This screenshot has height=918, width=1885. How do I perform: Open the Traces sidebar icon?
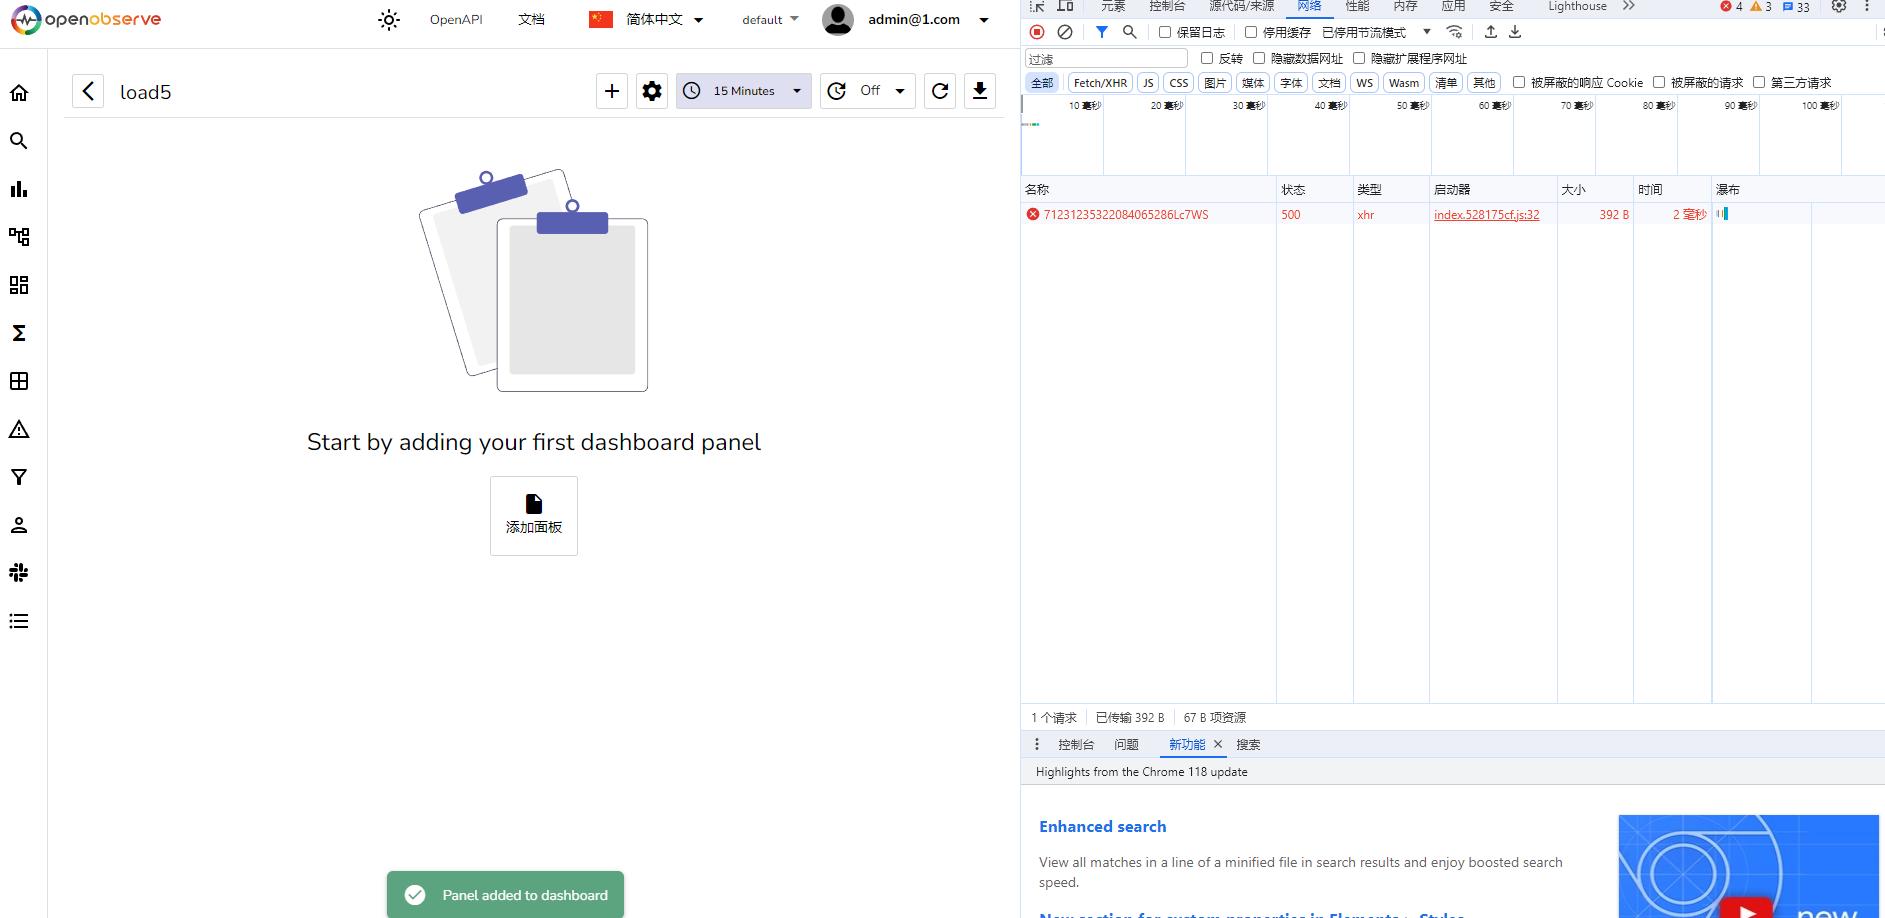coord(19,236)
